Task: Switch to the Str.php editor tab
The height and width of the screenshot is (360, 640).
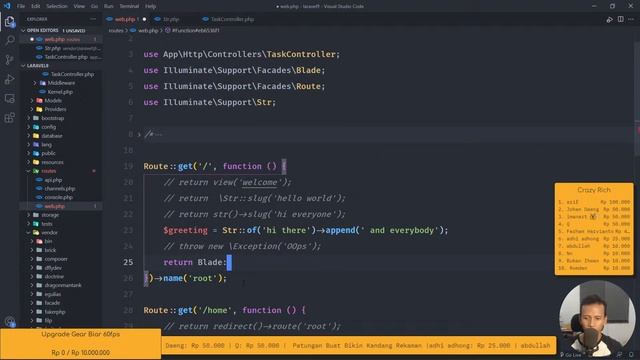Action: (x=171, y=19)
